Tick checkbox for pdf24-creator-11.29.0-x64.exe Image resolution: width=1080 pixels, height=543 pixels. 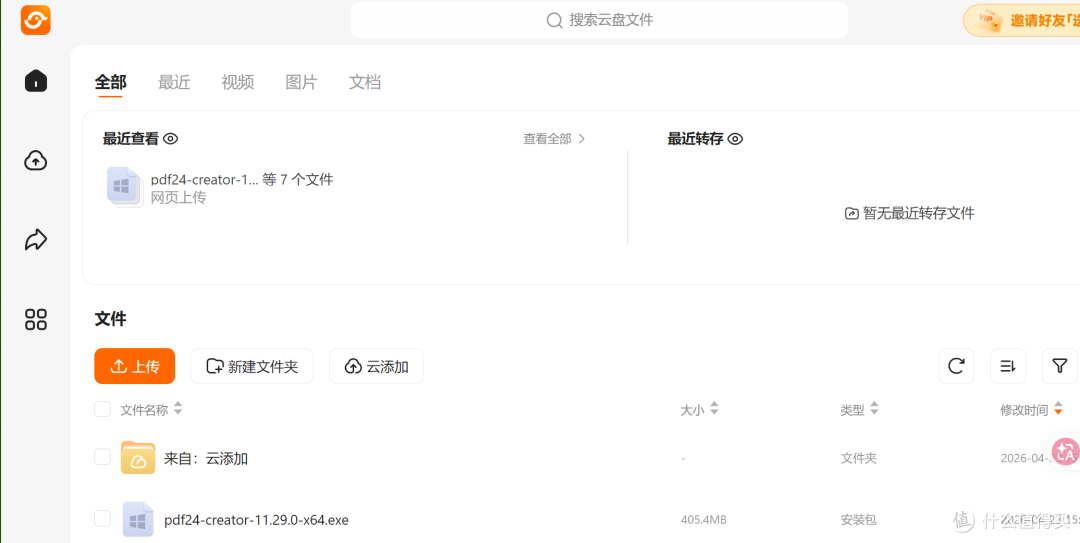pyautogui.click(x=103, y=519)
